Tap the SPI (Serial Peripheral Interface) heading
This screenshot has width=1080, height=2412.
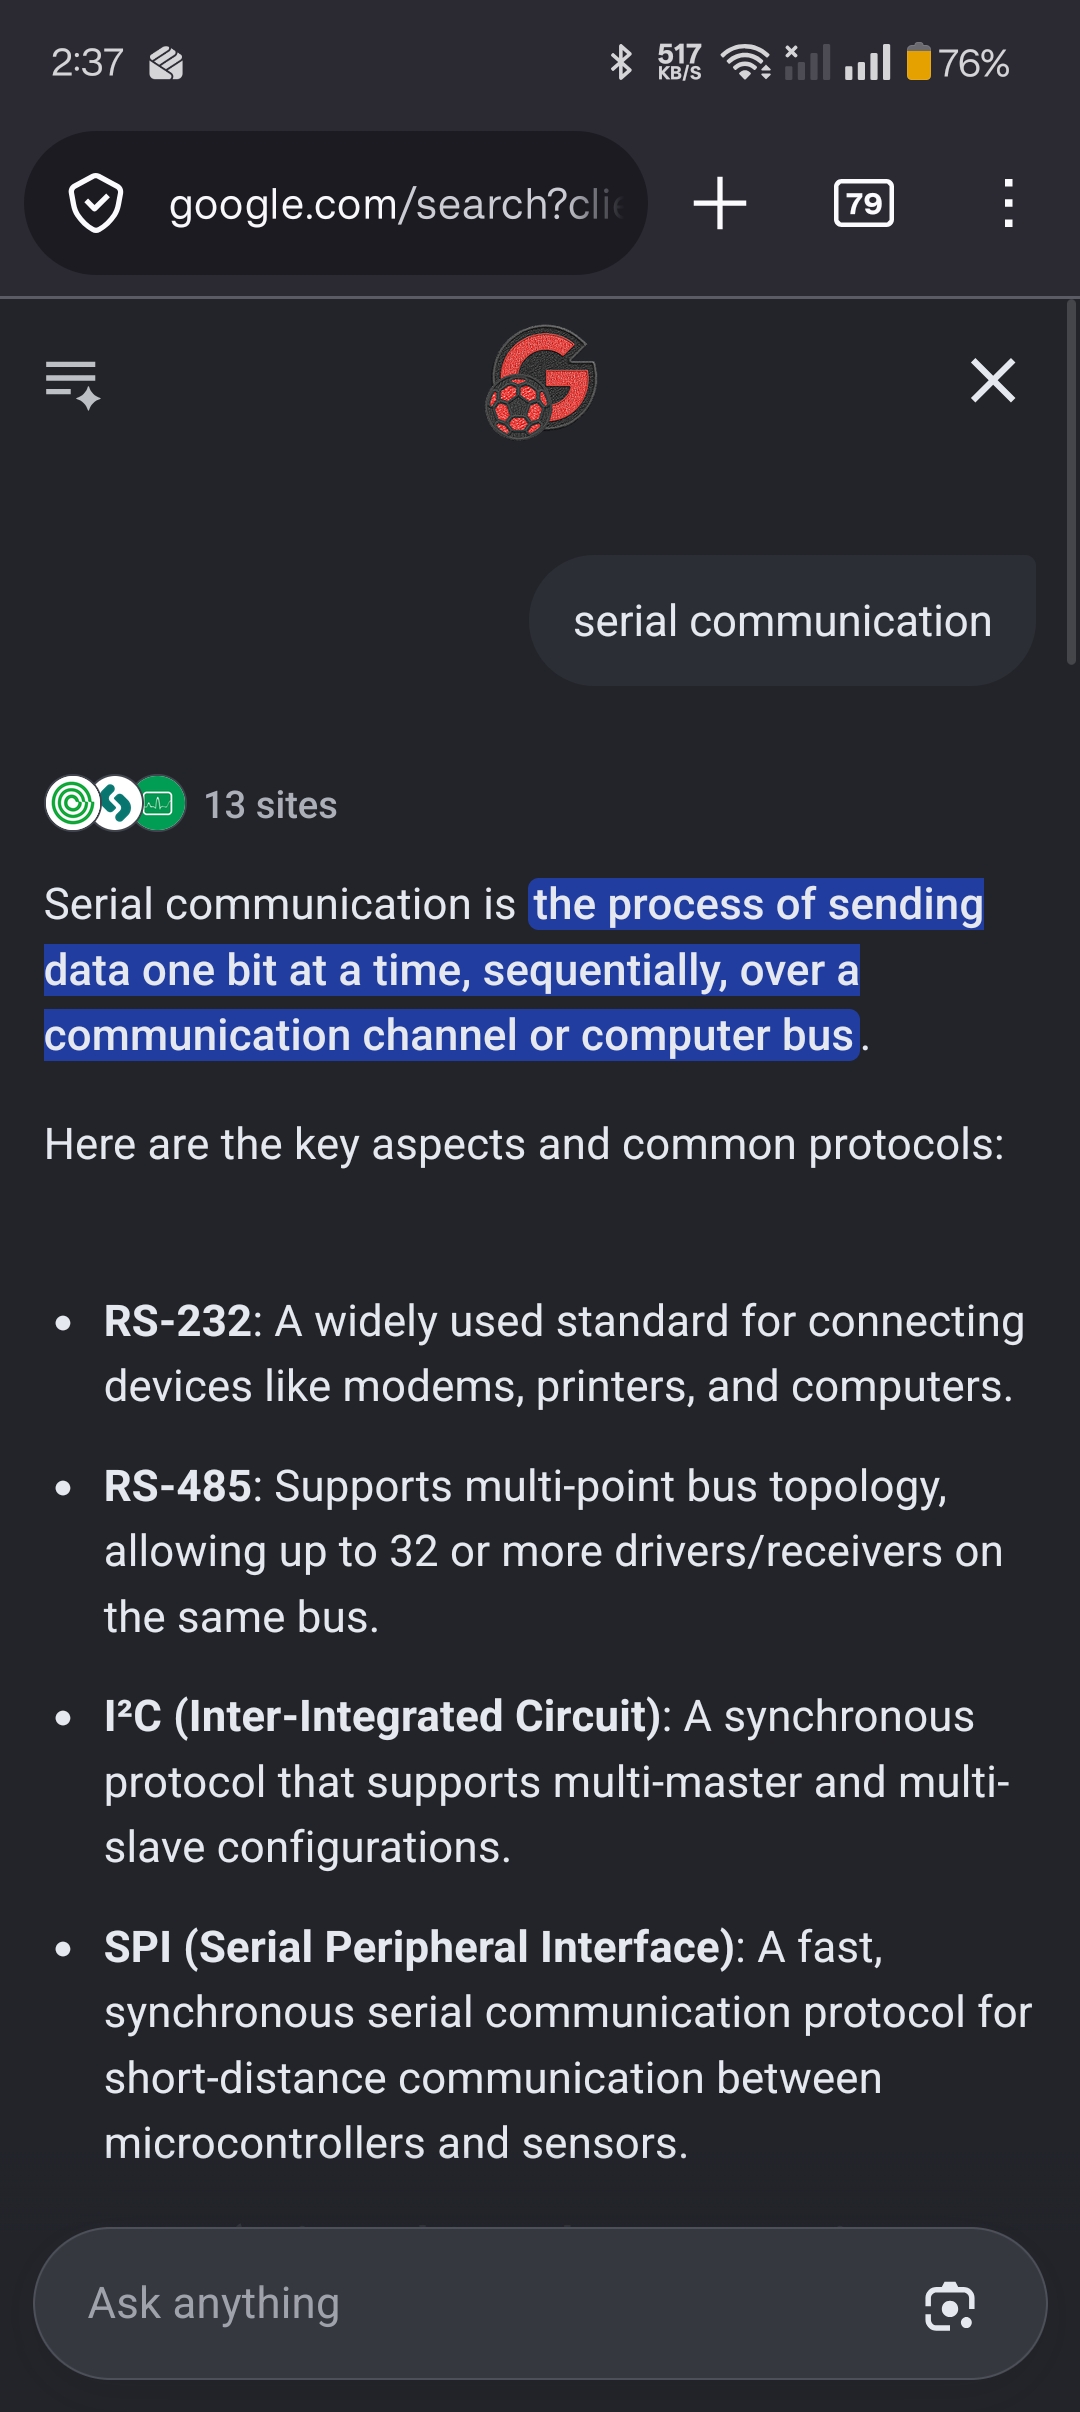(419, 1947)
